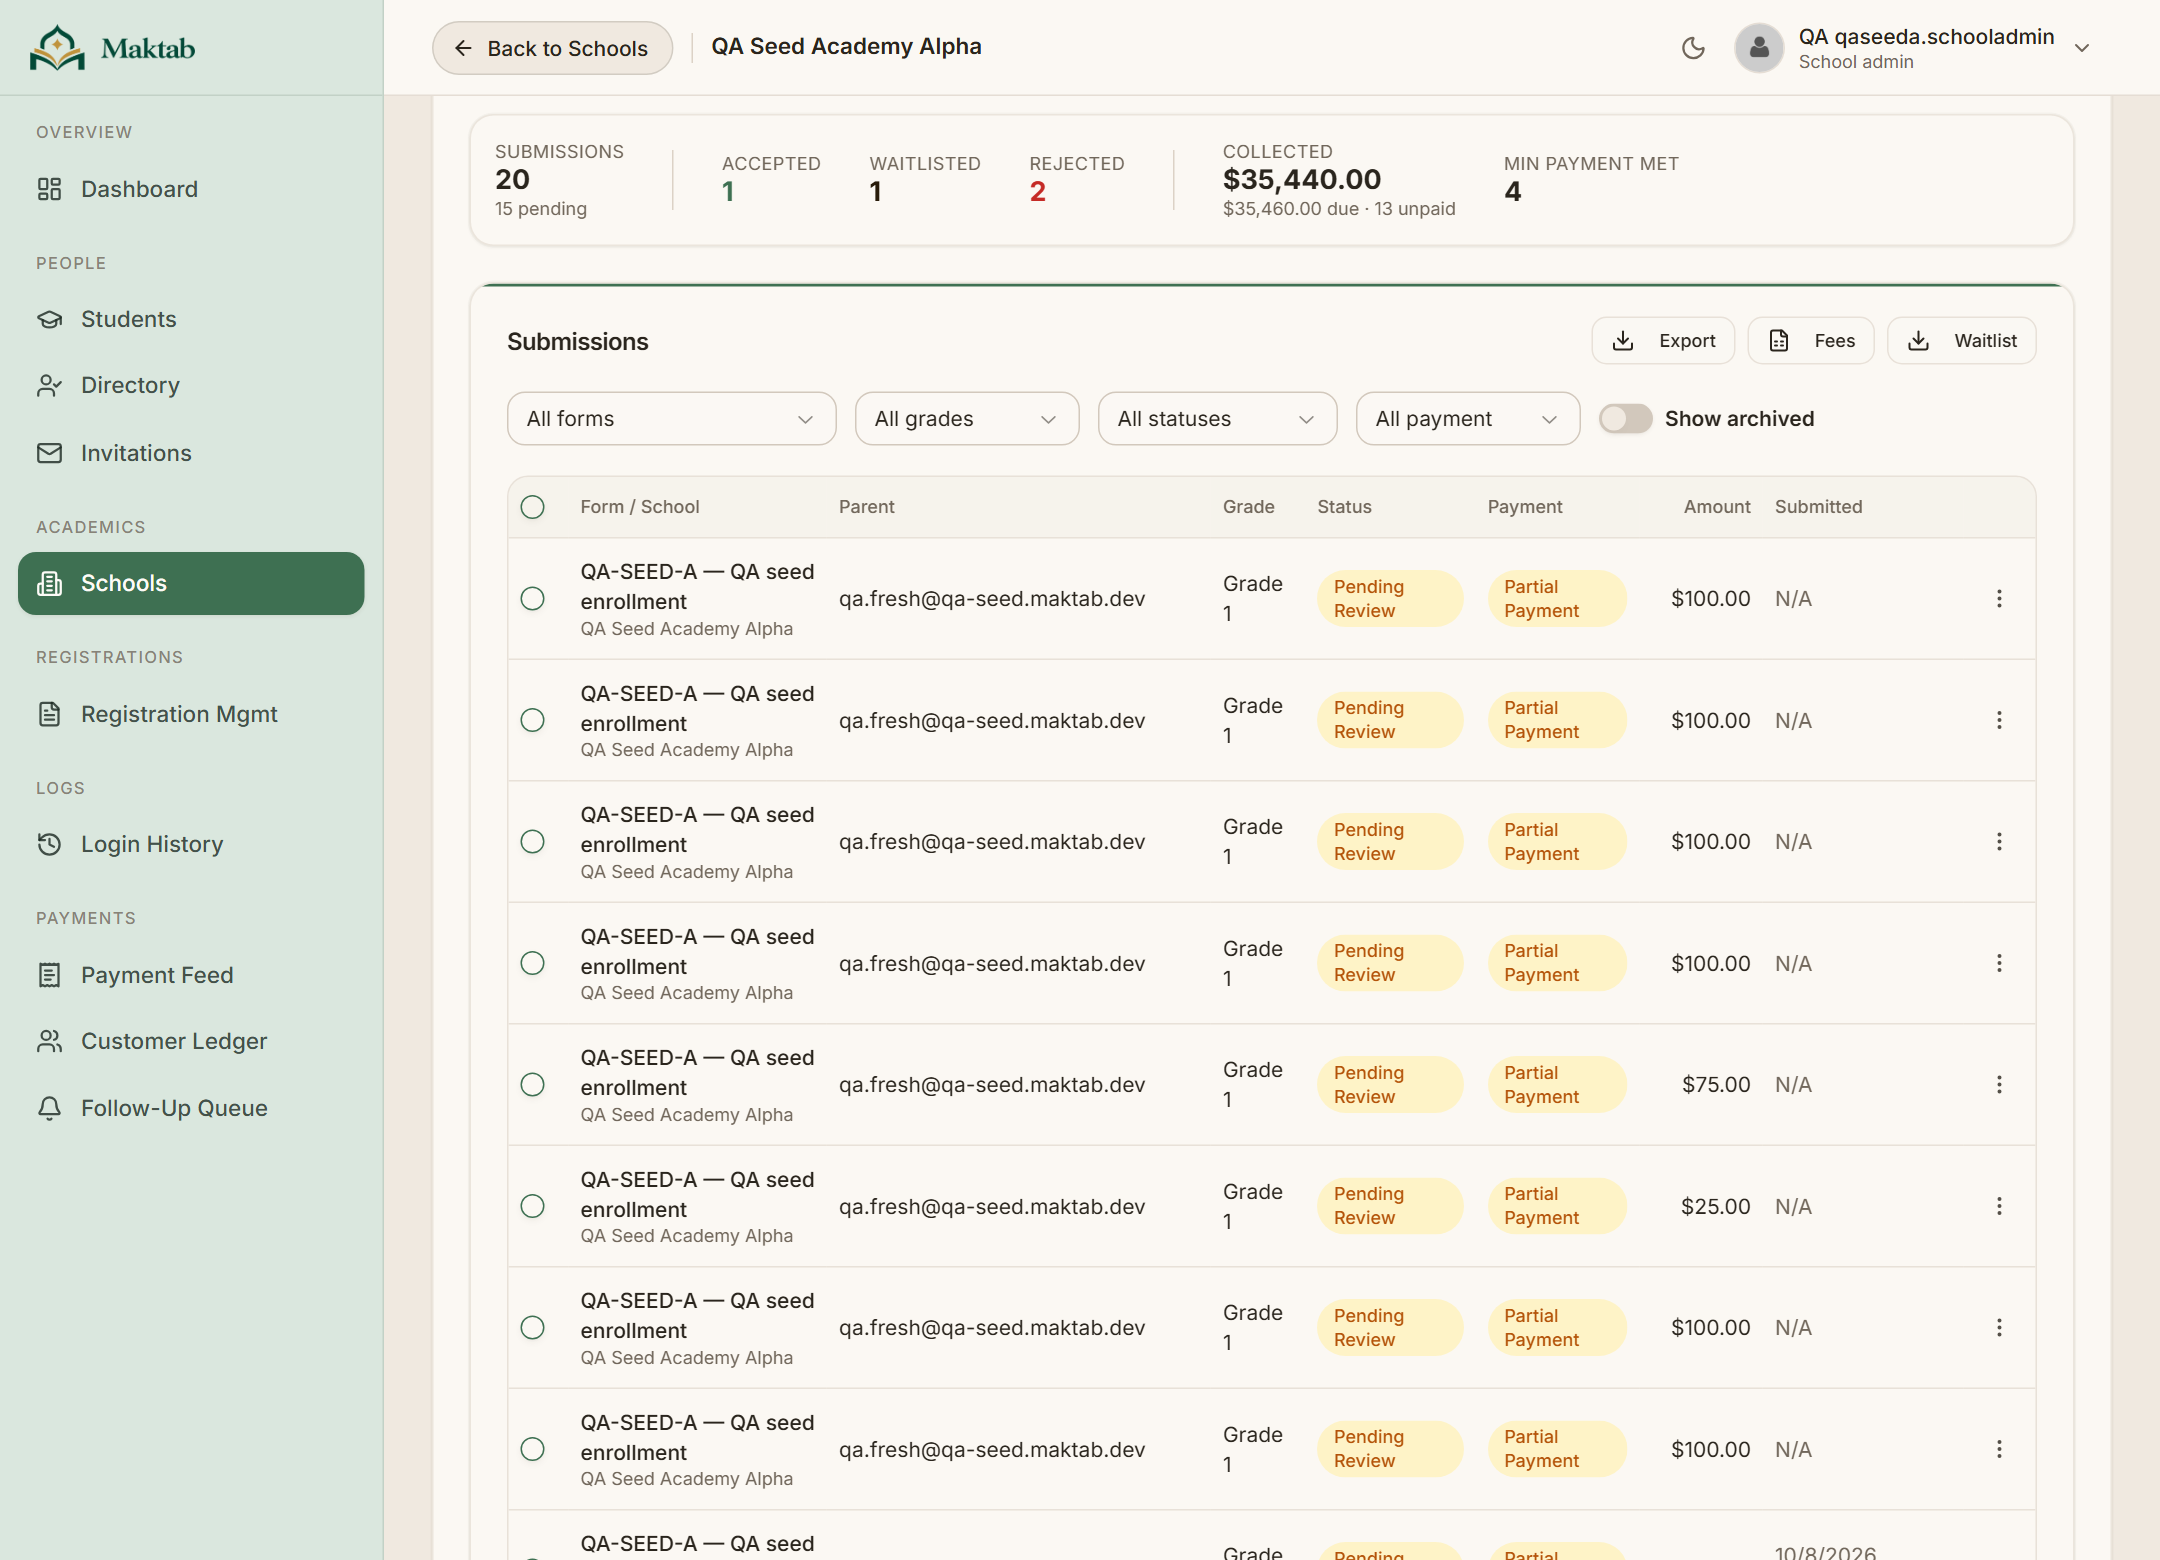Screen dimensions: 2160x1560
Task: Click the Rejected count 2
Action: click(x=1037, y=191)
